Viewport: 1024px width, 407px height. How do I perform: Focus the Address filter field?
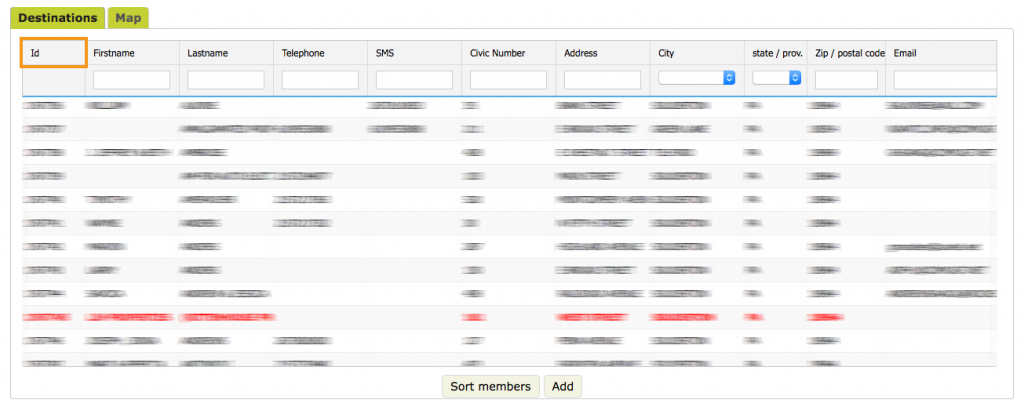click(602, 80)
